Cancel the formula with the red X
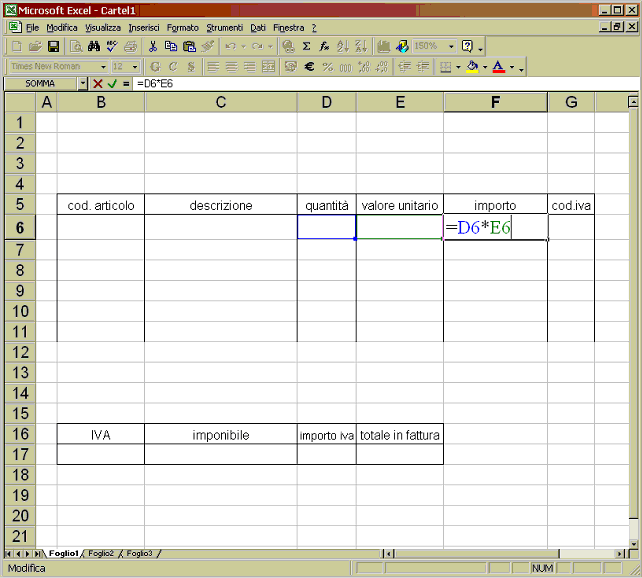The width and height of the screenshot is (642, 578). click(97, 84)
